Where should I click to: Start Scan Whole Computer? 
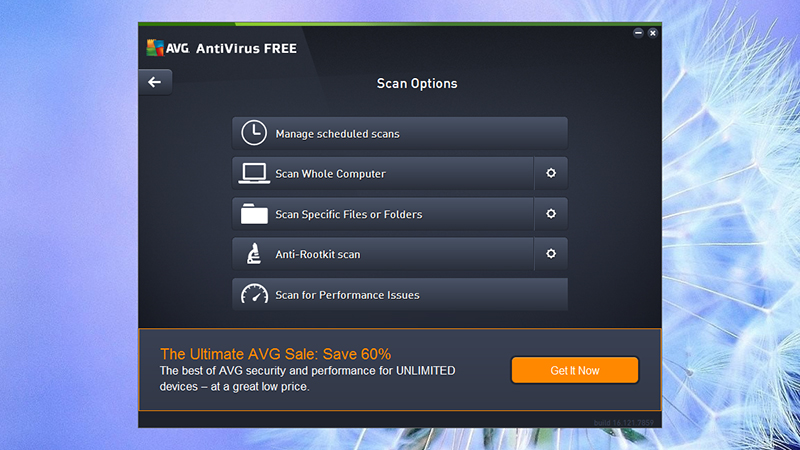click(x=383, y=173)
